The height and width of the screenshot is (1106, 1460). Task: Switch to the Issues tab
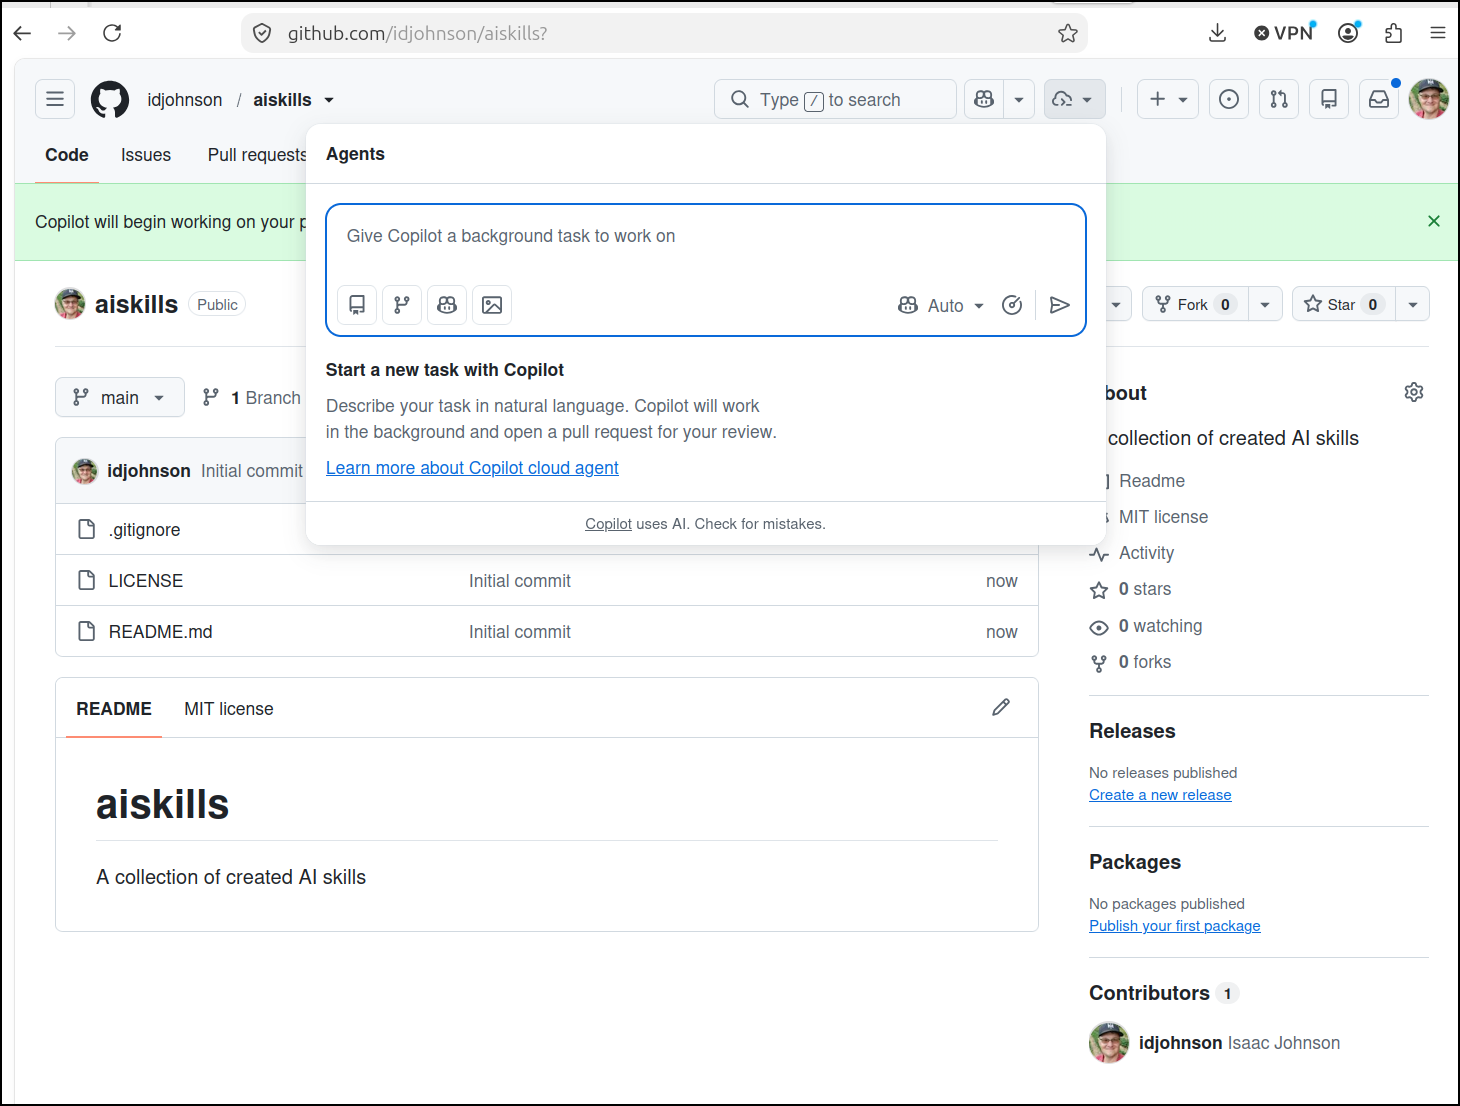[146, 155]
